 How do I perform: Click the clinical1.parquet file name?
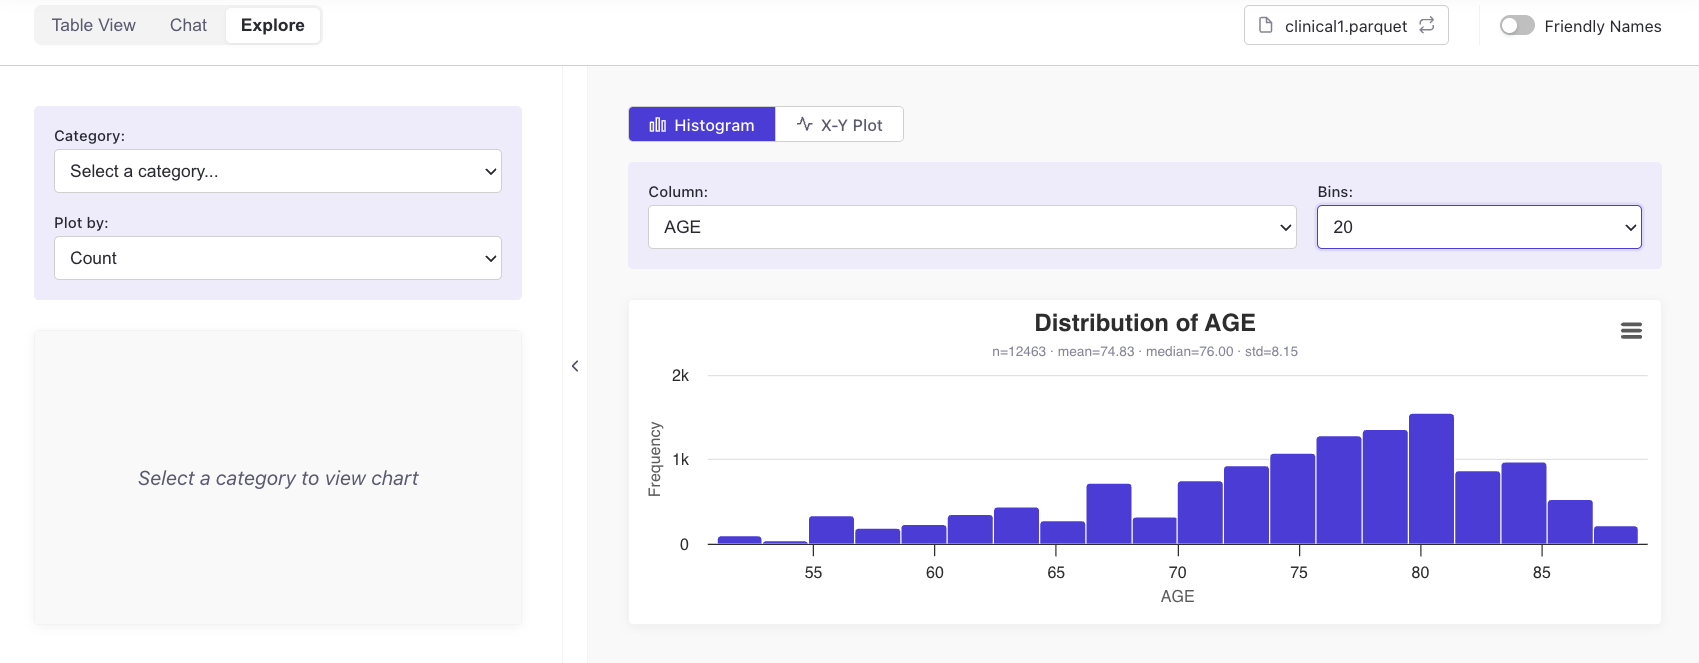(x=1346, y=26)
